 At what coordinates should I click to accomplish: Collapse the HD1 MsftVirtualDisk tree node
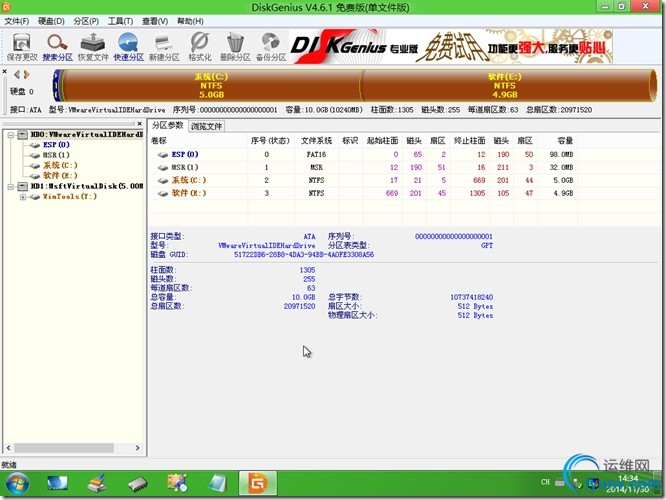click(x=11, y=186)
